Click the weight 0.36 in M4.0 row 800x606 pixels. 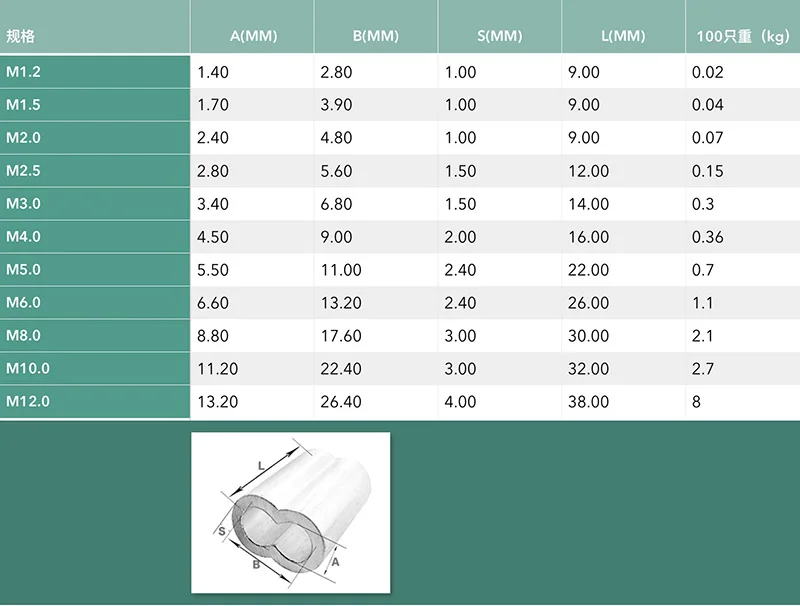(708, 237)
